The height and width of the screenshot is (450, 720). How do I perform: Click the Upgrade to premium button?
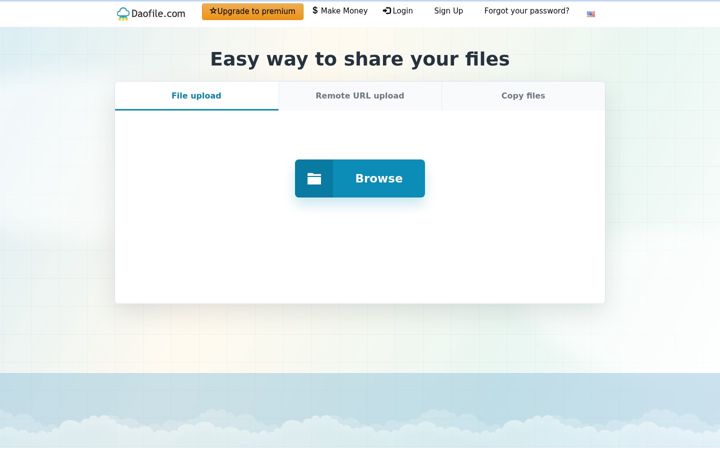tap(253, 11)
